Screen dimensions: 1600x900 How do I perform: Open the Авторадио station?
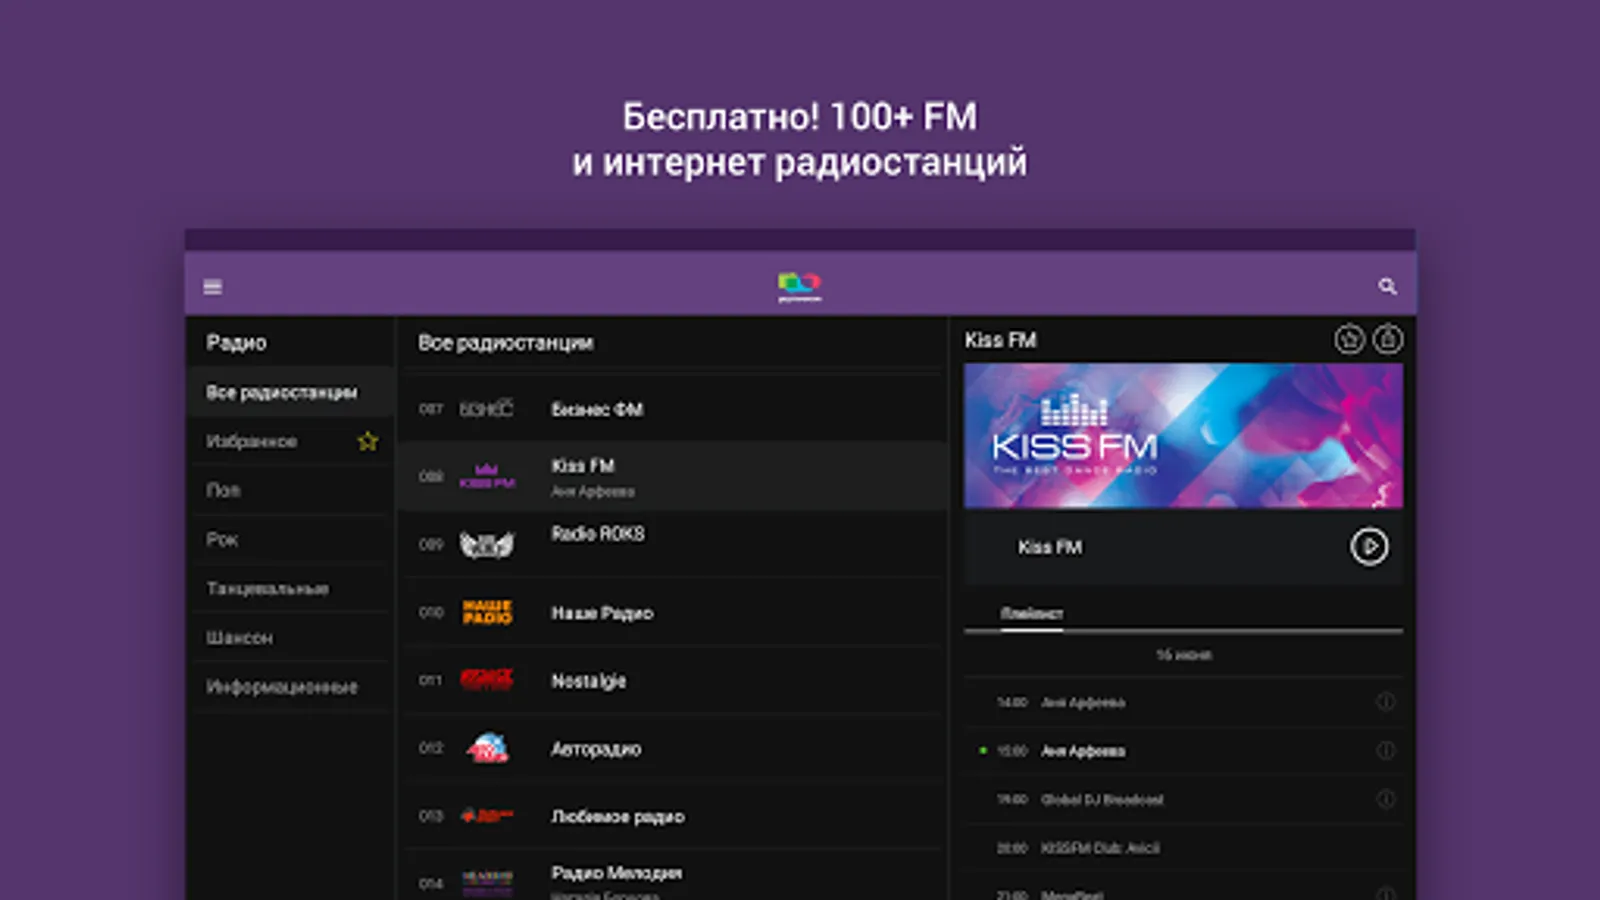(672, 748)
